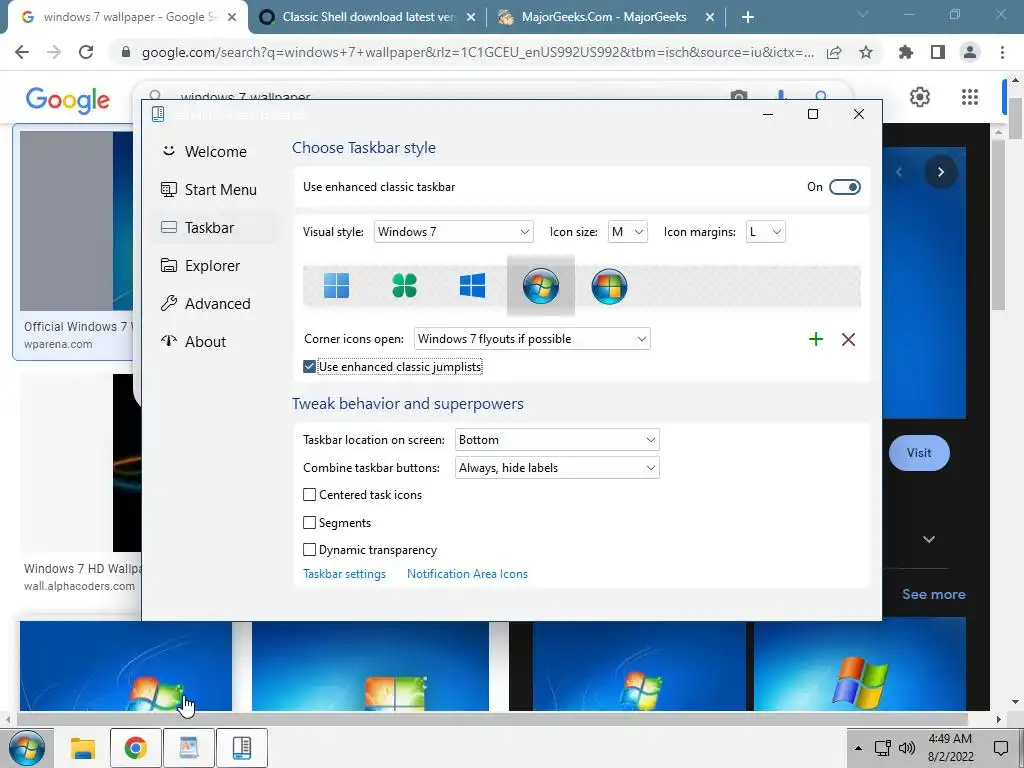Switch to MajorGeeks.Com tab
The image size is (1024, 768).
tap(604, 17)
